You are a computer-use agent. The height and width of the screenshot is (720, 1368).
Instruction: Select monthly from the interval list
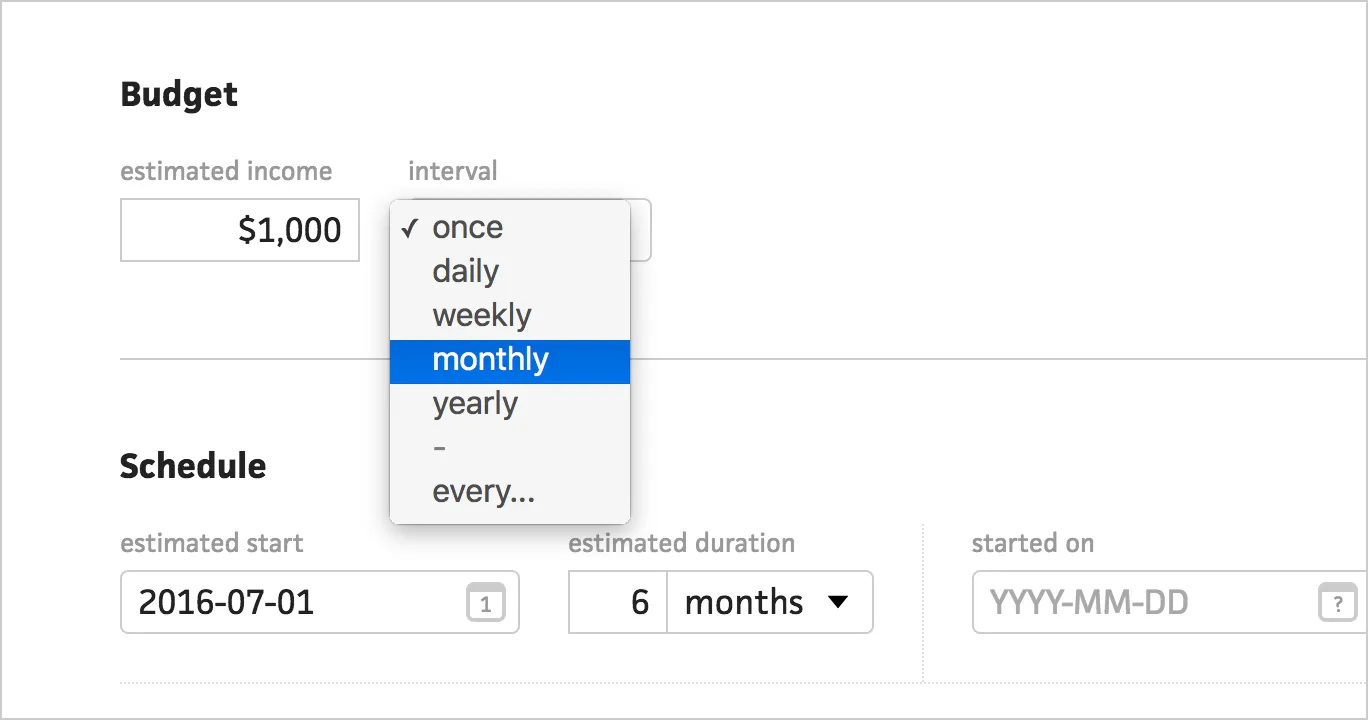[x=491, y=360]
